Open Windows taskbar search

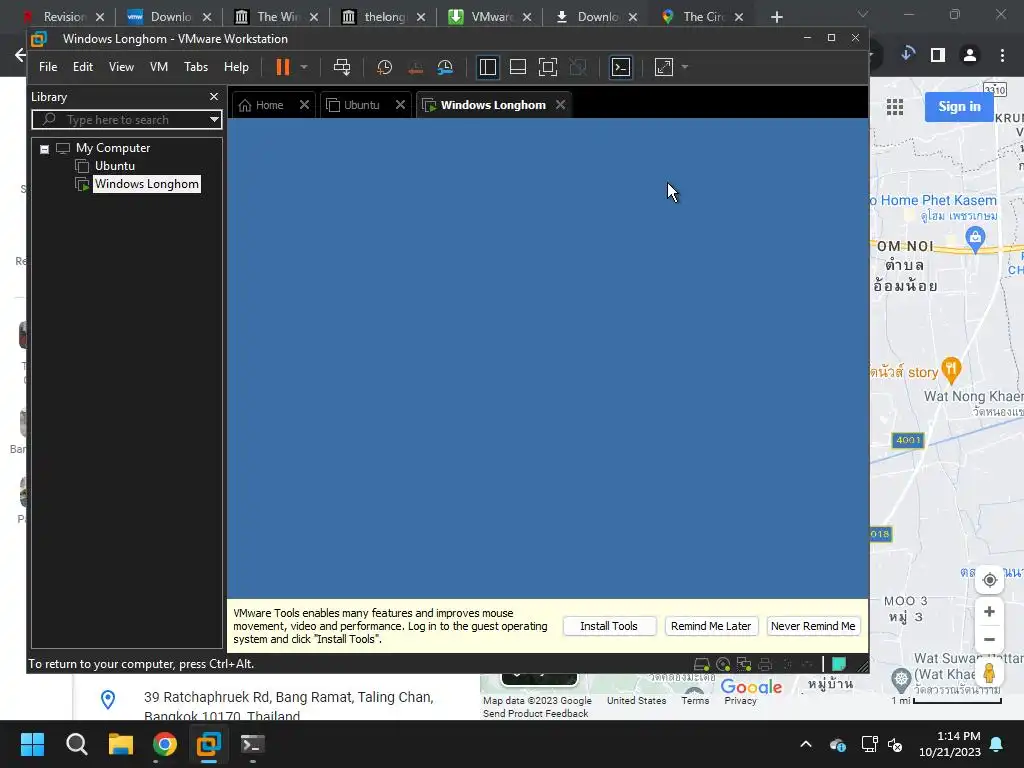[x=76, y=744]
